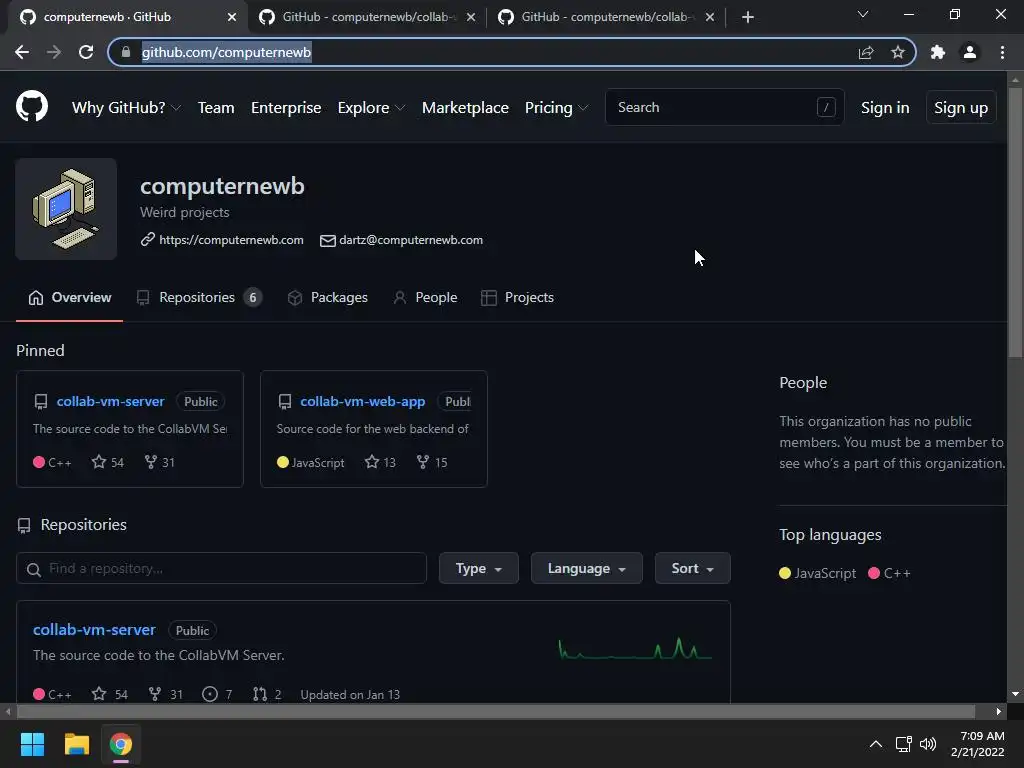Viewport: 1024px width, 768px height.
Task: Open the Windows Start menu
Action: click(32, 744)
